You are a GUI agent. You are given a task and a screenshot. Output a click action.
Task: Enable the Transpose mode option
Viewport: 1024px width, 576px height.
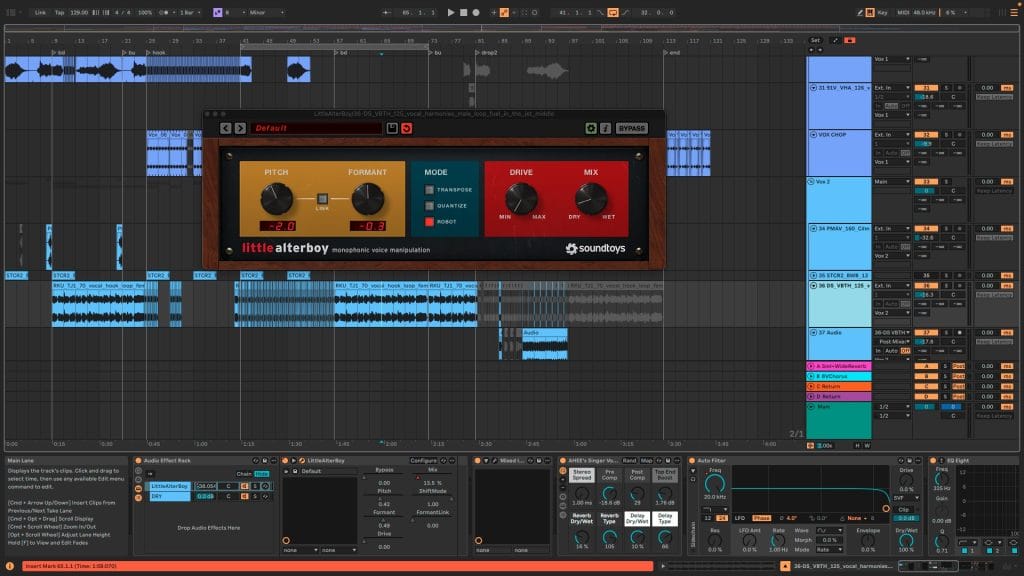[x=430, y=189]
